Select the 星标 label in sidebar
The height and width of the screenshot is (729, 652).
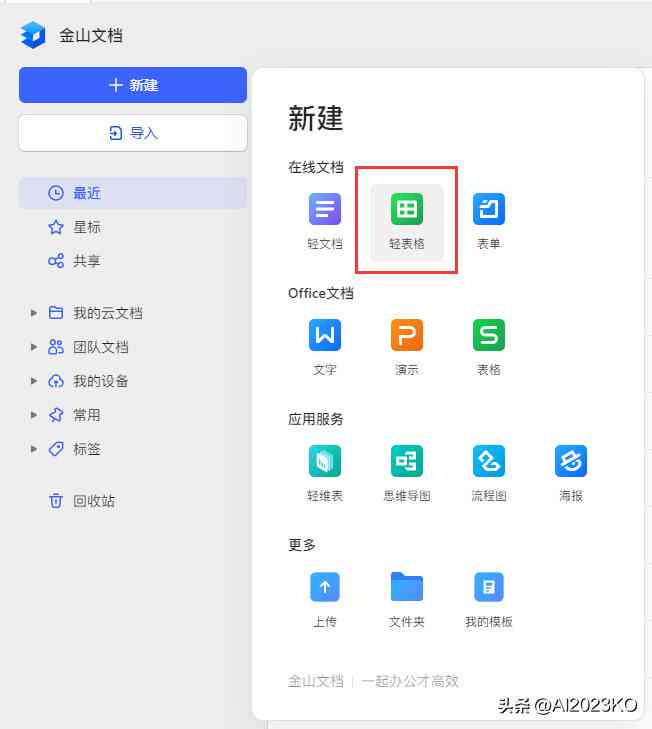coord(86,227)
